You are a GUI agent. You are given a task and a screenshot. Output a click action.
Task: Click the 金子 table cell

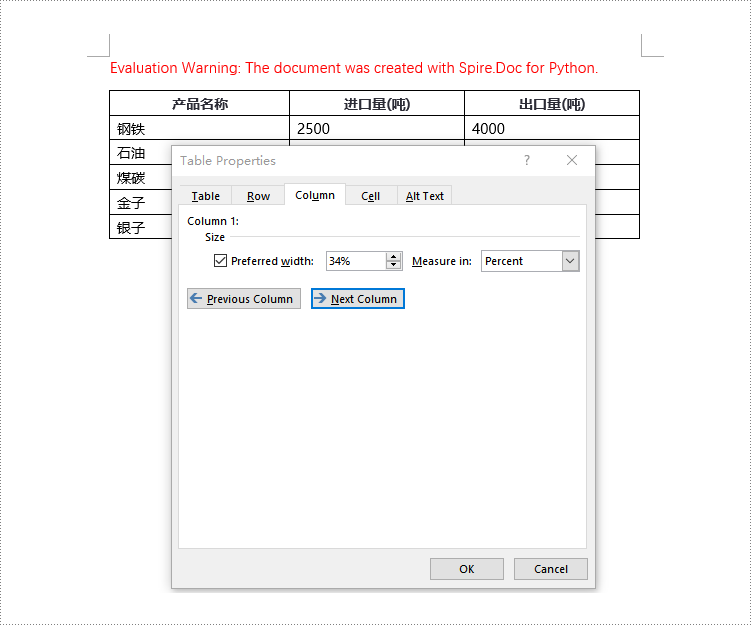(140, 203)
